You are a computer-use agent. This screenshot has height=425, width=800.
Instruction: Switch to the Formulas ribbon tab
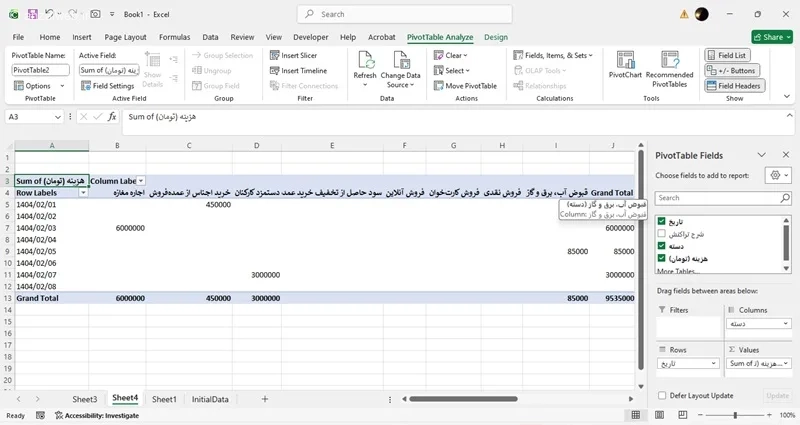[x=174, y=37]
